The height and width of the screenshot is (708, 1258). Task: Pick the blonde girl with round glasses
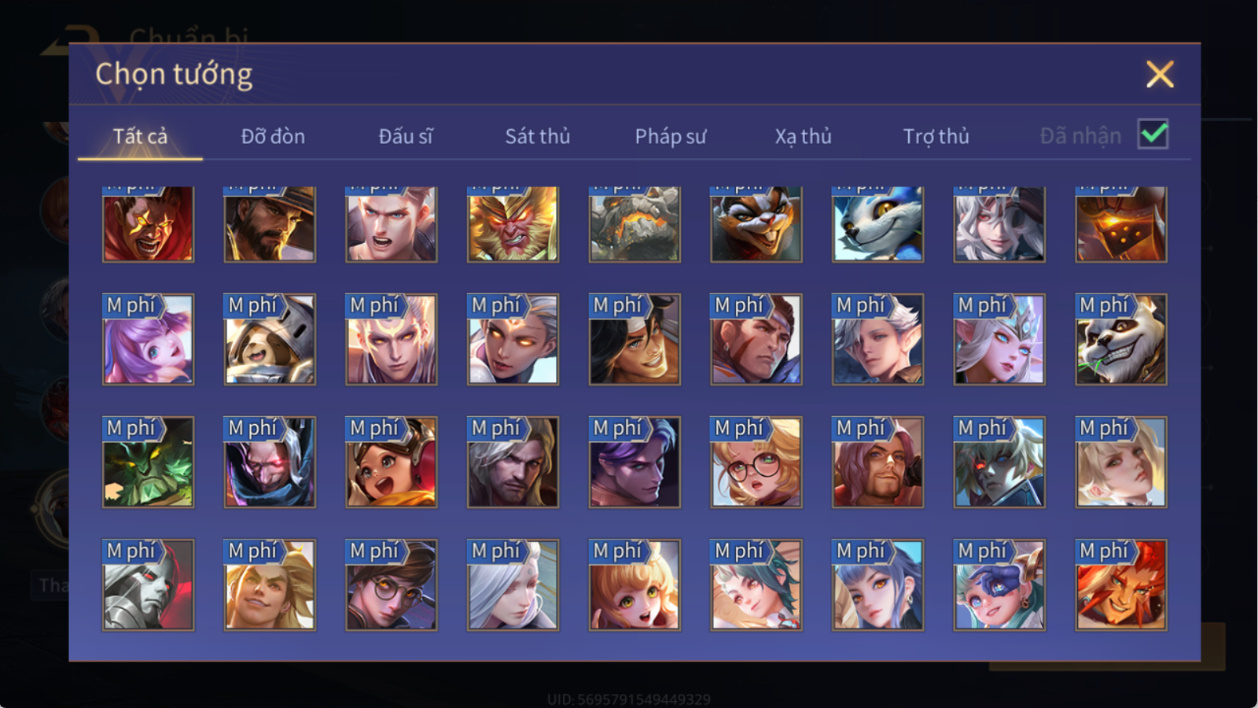756,462
